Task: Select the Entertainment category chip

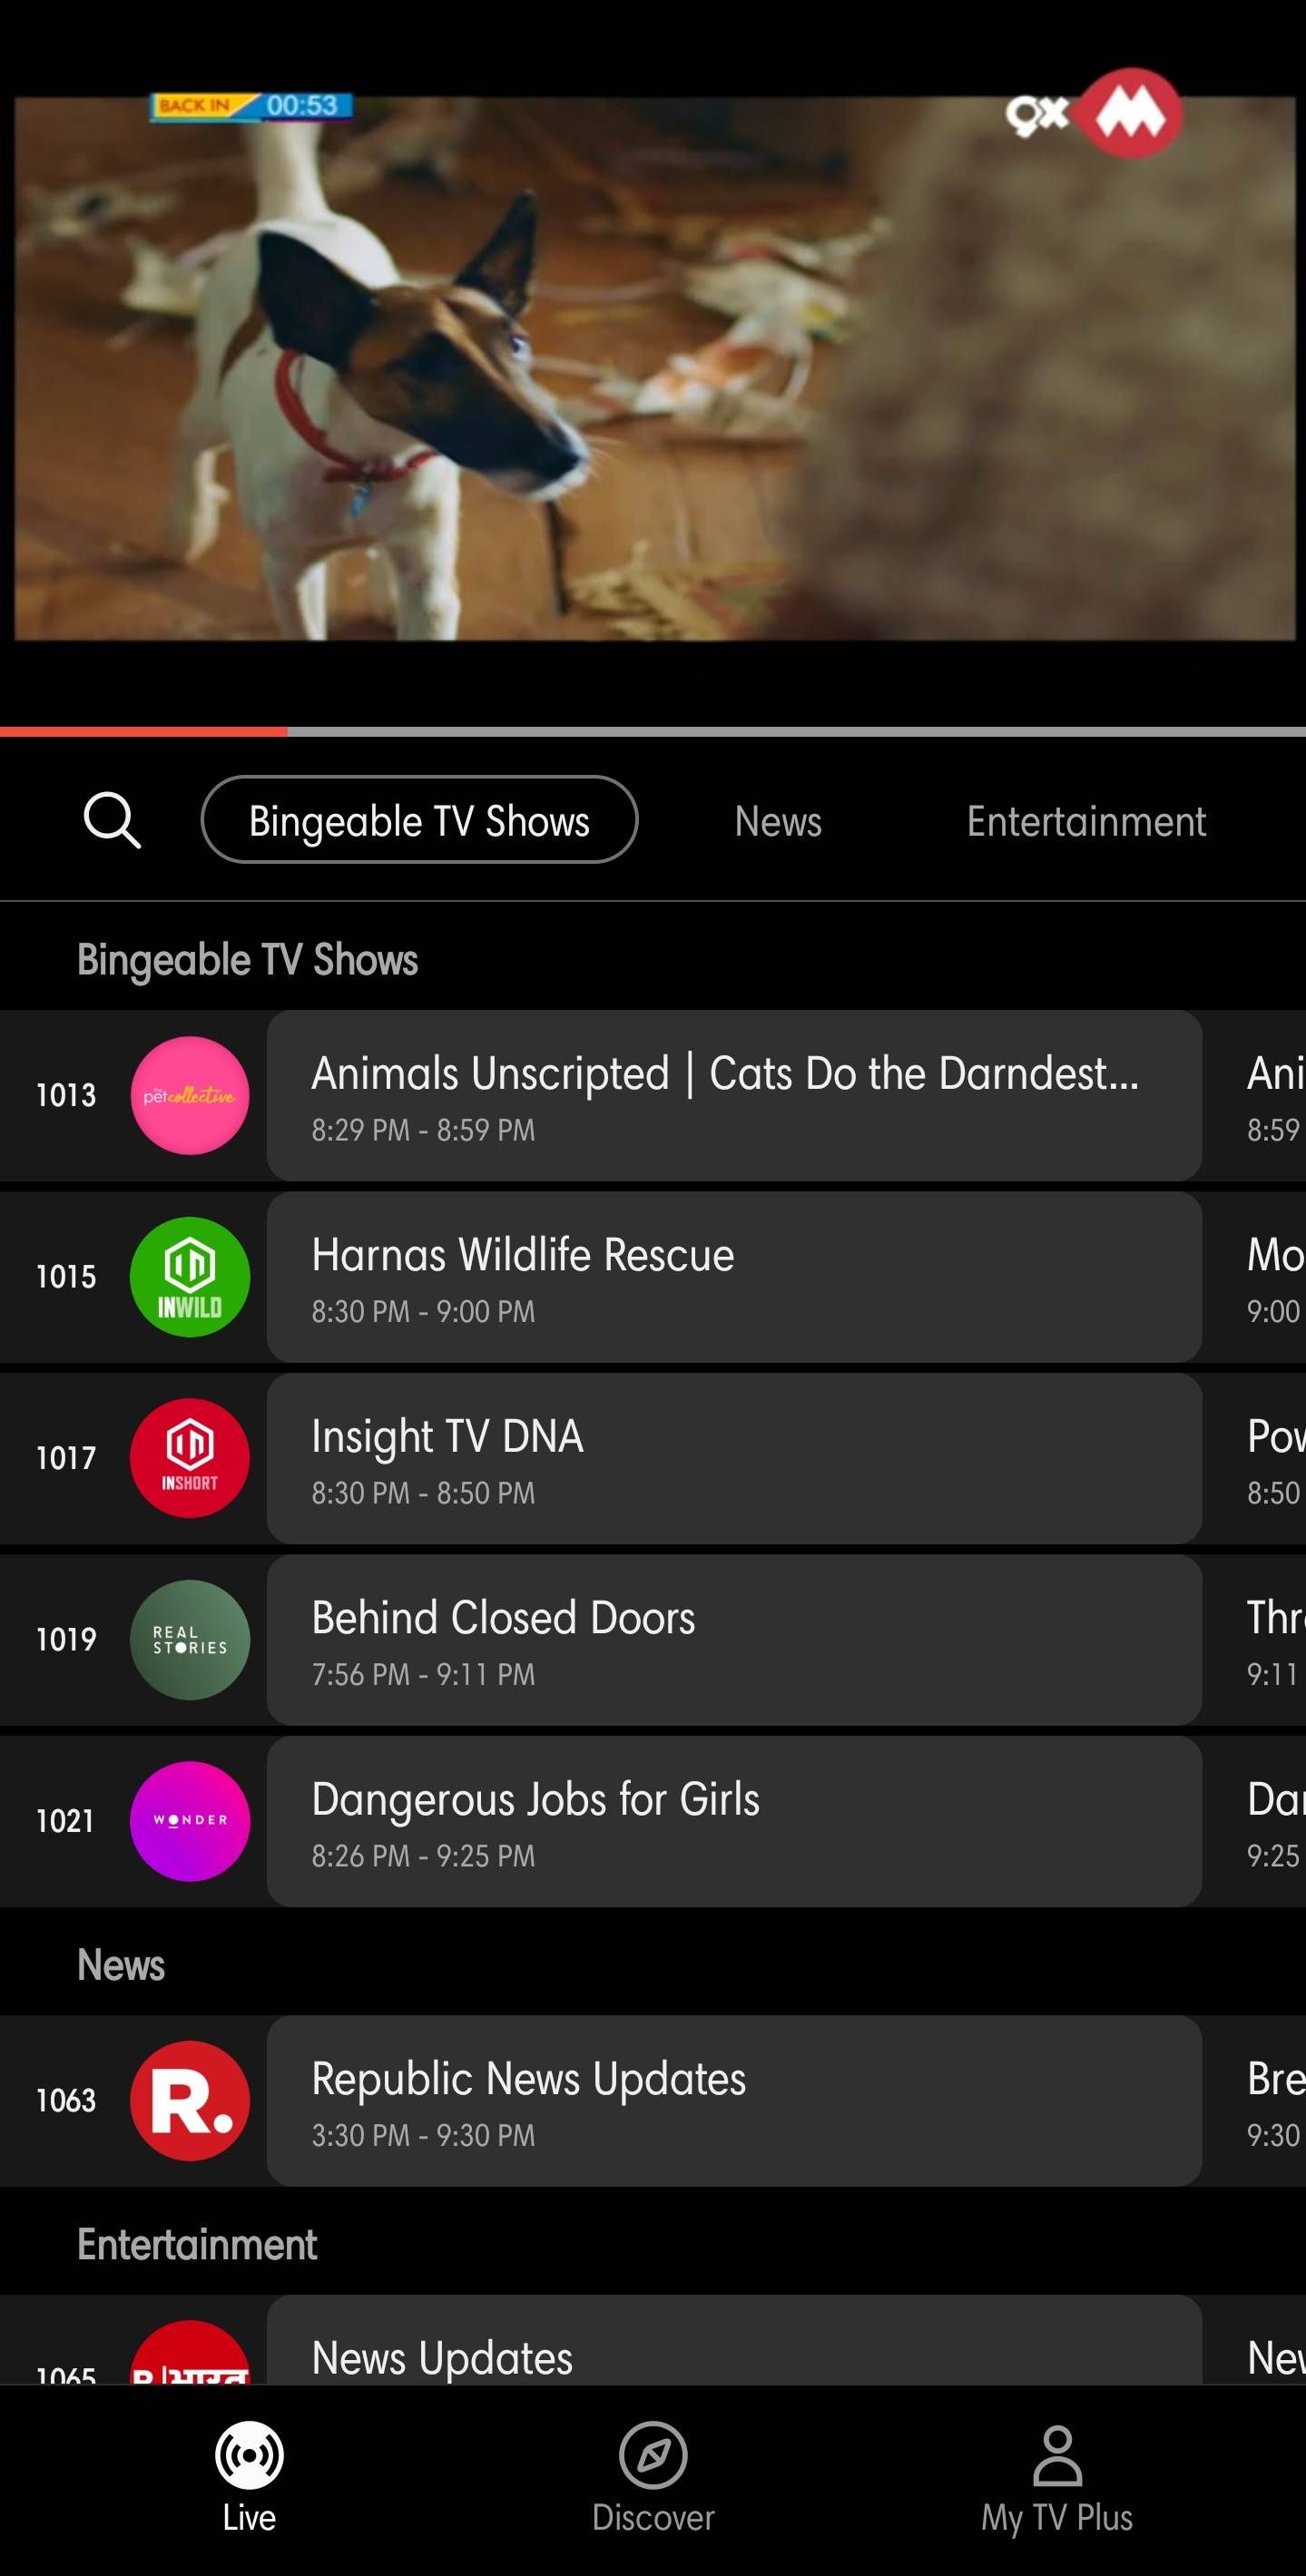Action: pyautogui.click(x=1086, y=821)
